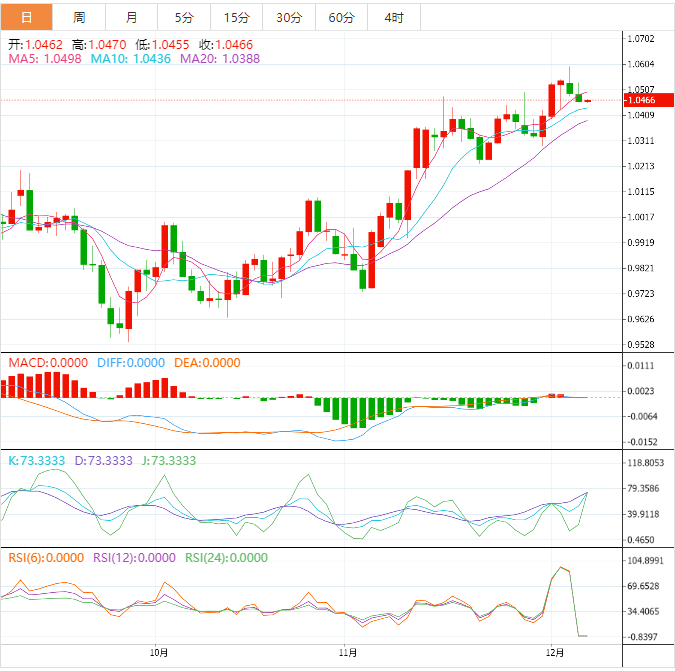Open the 5分 timeframe tab

click(x=184, y=18)
